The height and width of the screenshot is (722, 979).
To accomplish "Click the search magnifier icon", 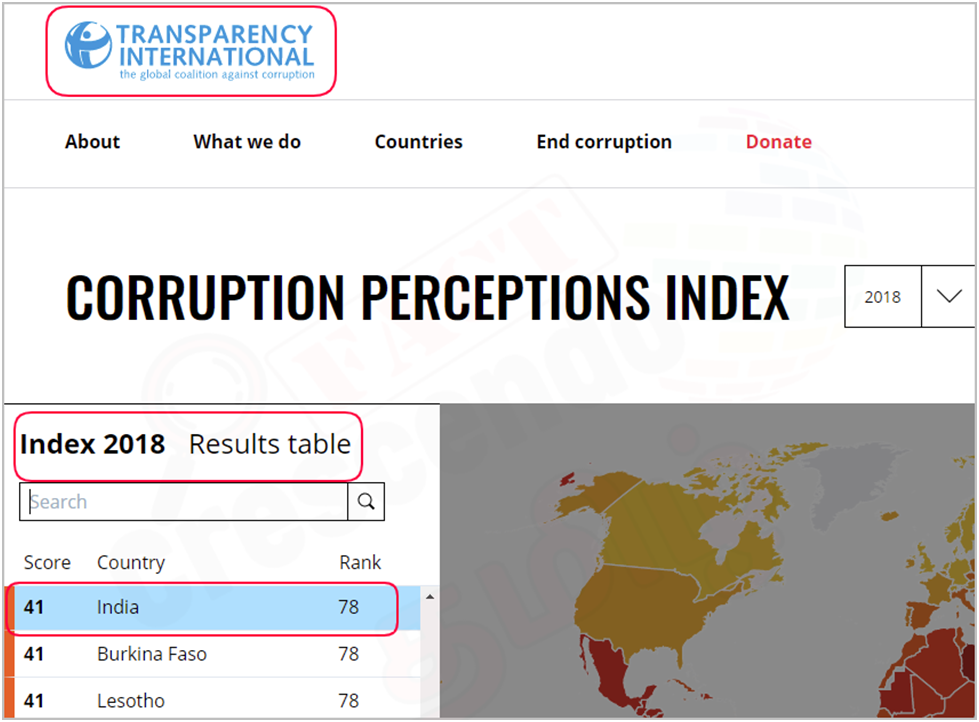I will 366,502.
